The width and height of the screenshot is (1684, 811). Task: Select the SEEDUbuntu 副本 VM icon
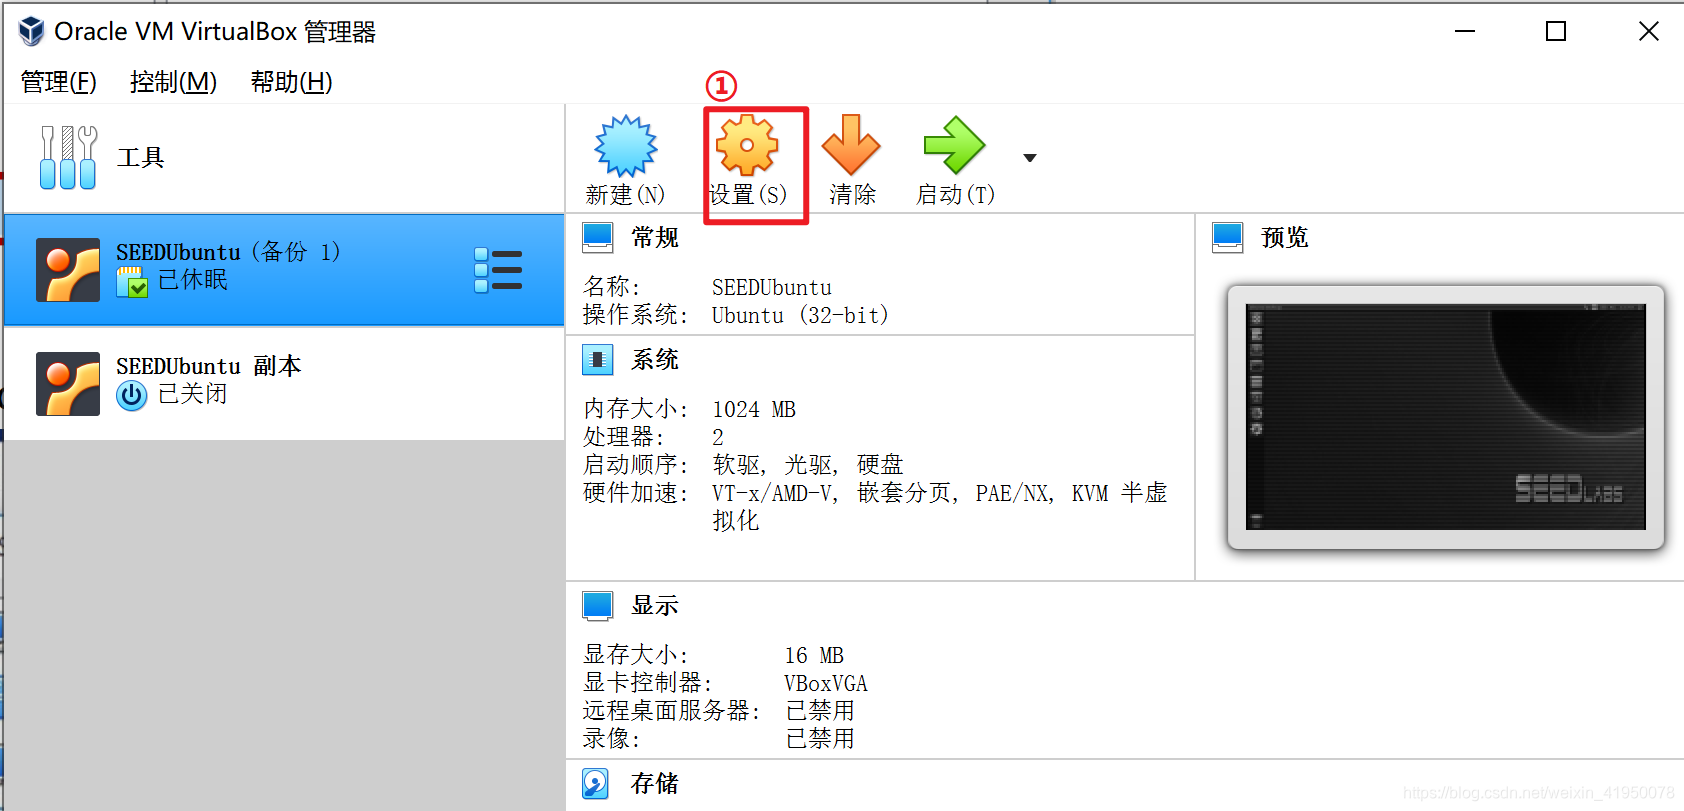point(68,384)
